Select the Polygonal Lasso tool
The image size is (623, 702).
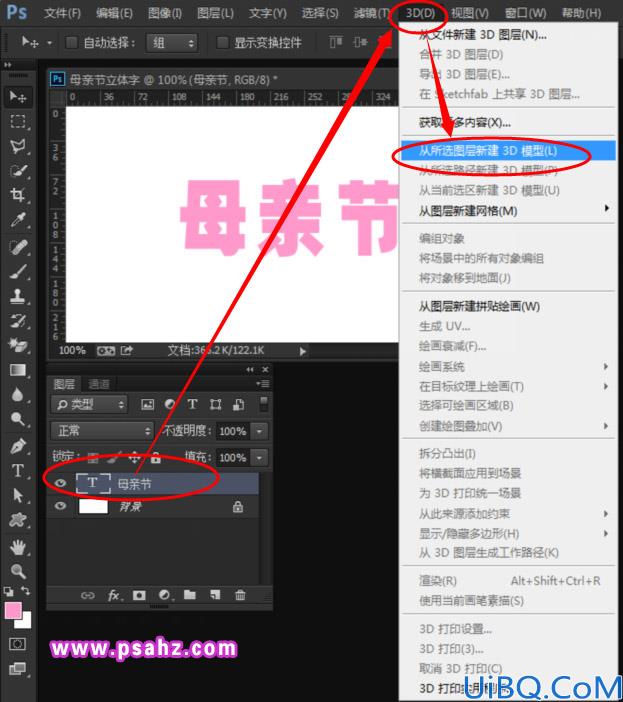tap(18, 146)
